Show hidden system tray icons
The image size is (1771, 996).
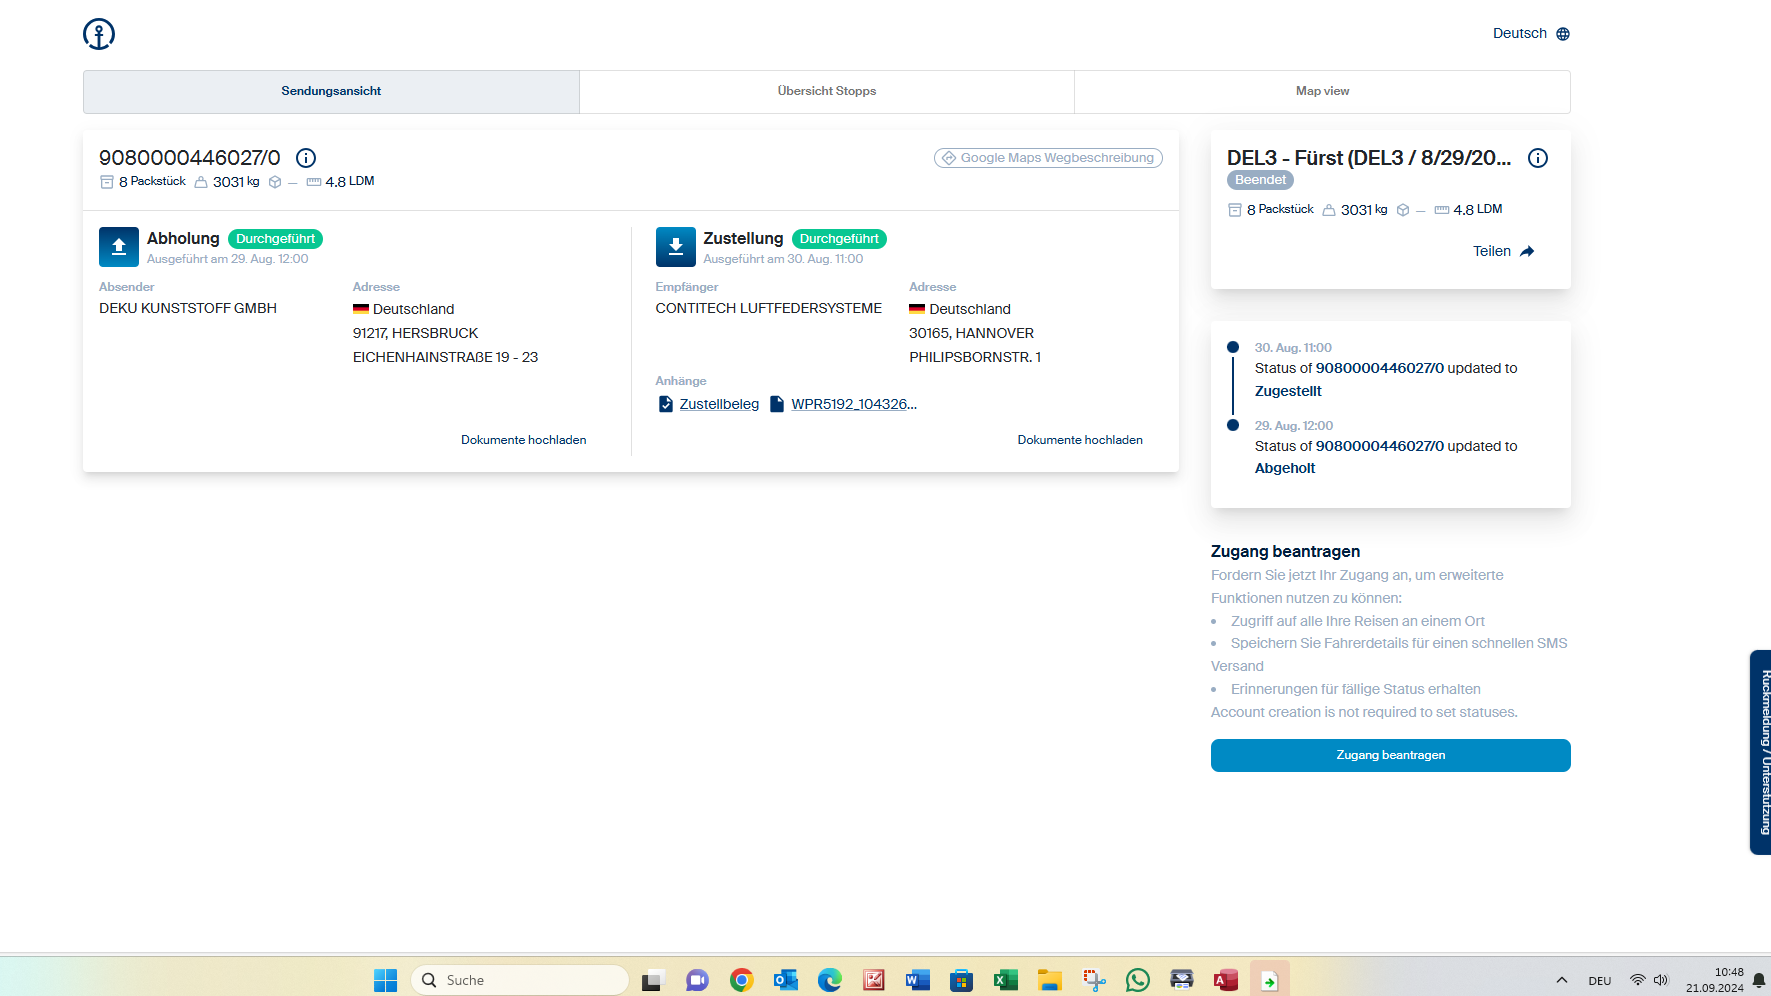click(1562, 980)
